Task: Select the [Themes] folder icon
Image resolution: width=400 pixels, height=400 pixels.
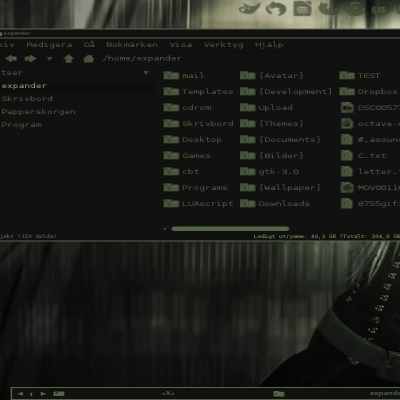Action: [x=248, y=124]
